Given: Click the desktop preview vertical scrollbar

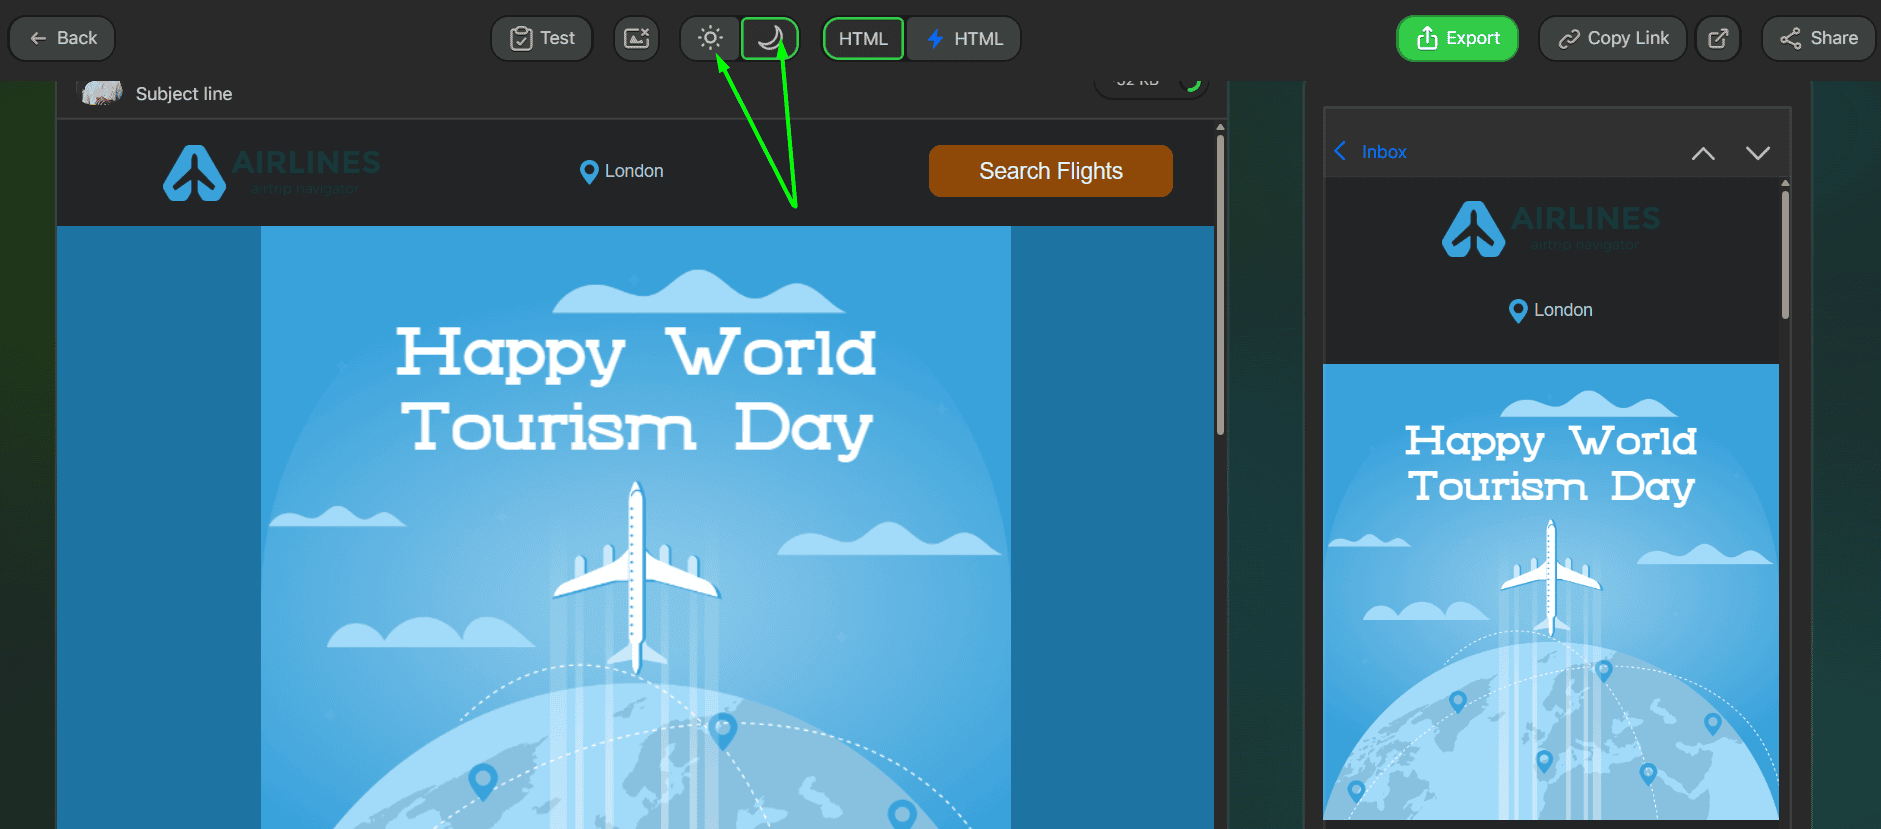Looking at the screenshot, I should 1220,285.
